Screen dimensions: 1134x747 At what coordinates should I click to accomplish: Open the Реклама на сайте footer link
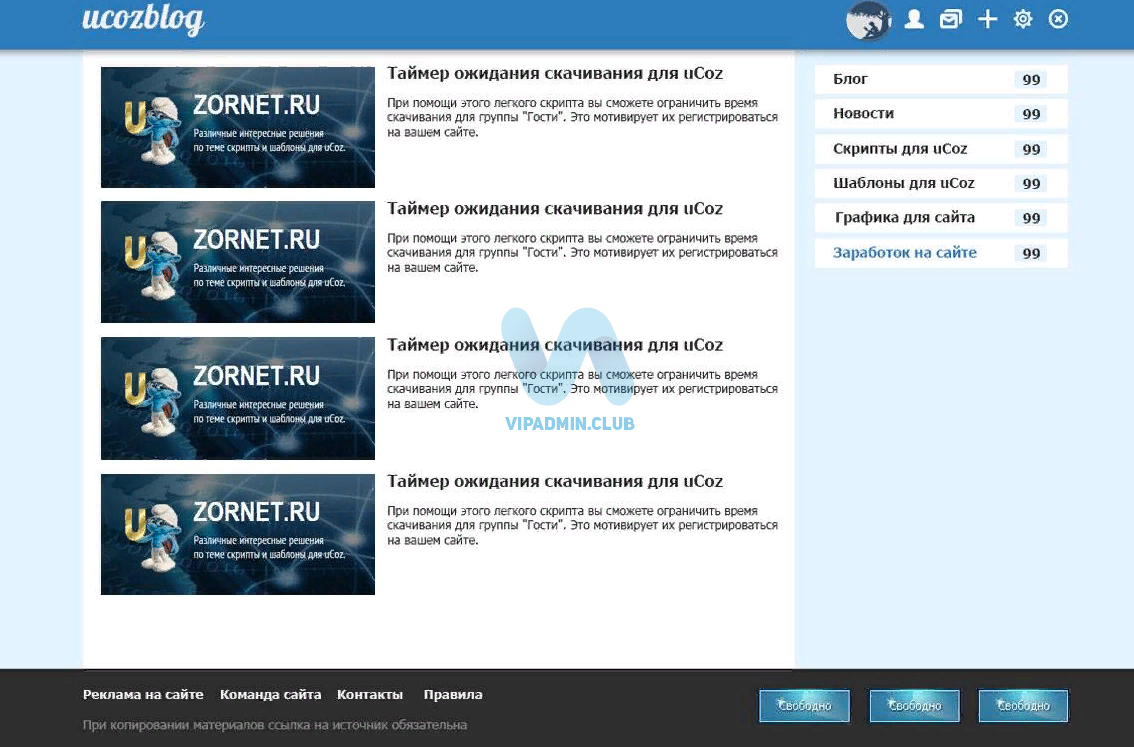click(143, 694)
